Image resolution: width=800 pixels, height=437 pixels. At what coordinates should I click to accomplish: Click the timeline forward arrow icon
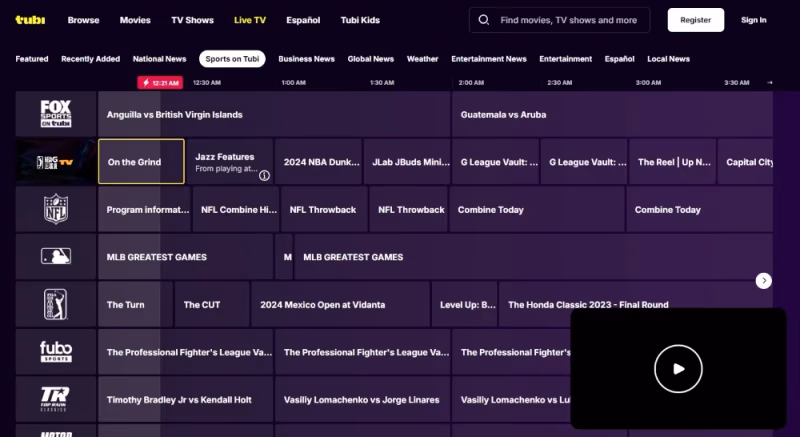(770, 83)
